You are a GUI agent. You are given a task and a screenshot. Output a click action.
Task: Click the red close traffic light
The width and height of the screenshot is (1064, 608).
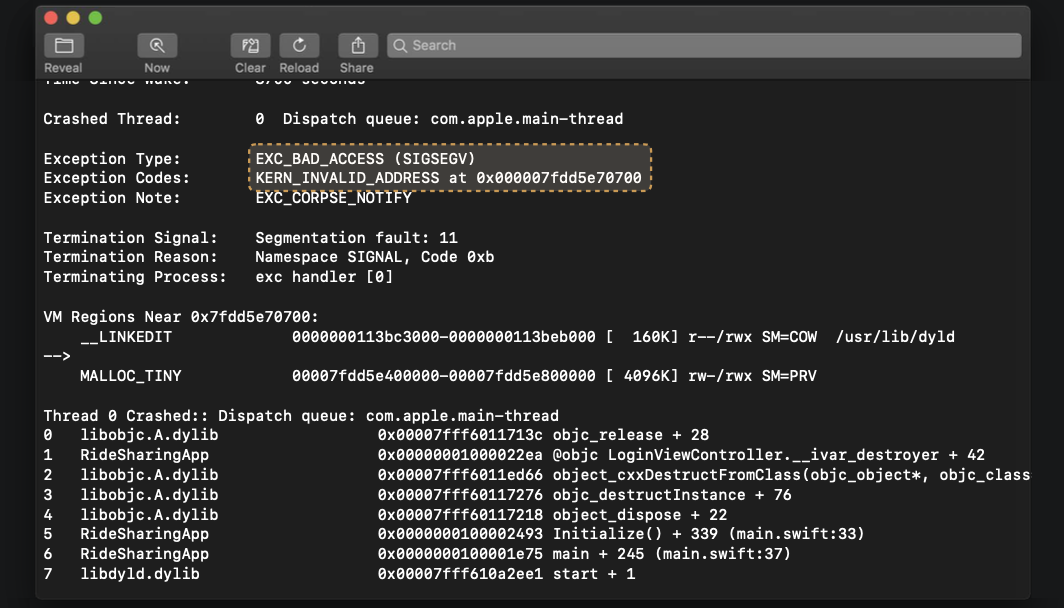(51, 18)
